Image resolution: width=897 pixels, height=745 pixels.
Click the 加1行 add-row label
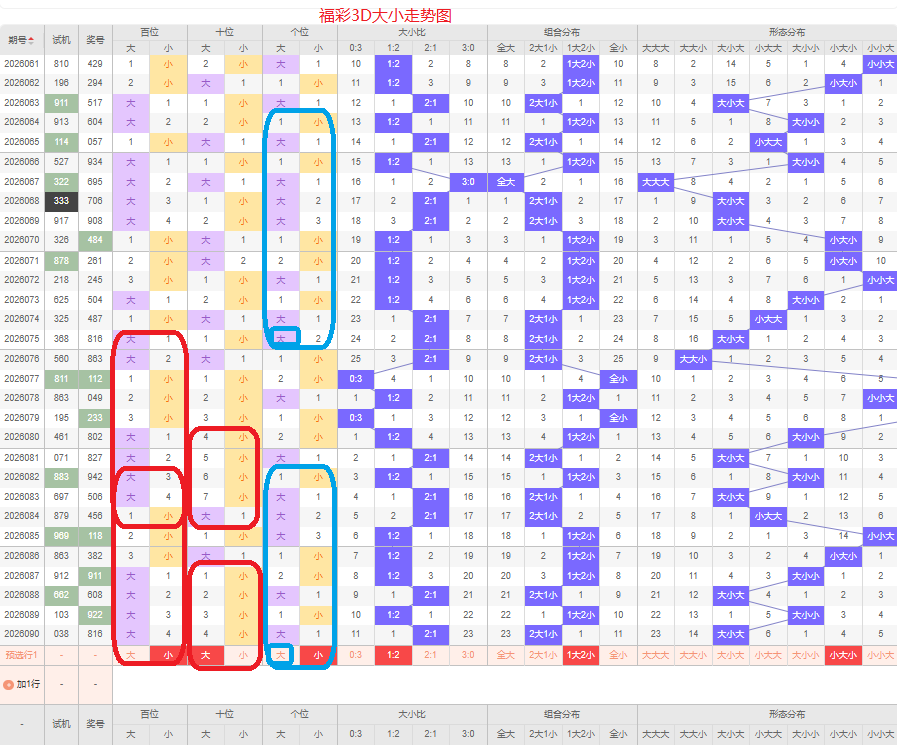[28, 684]
